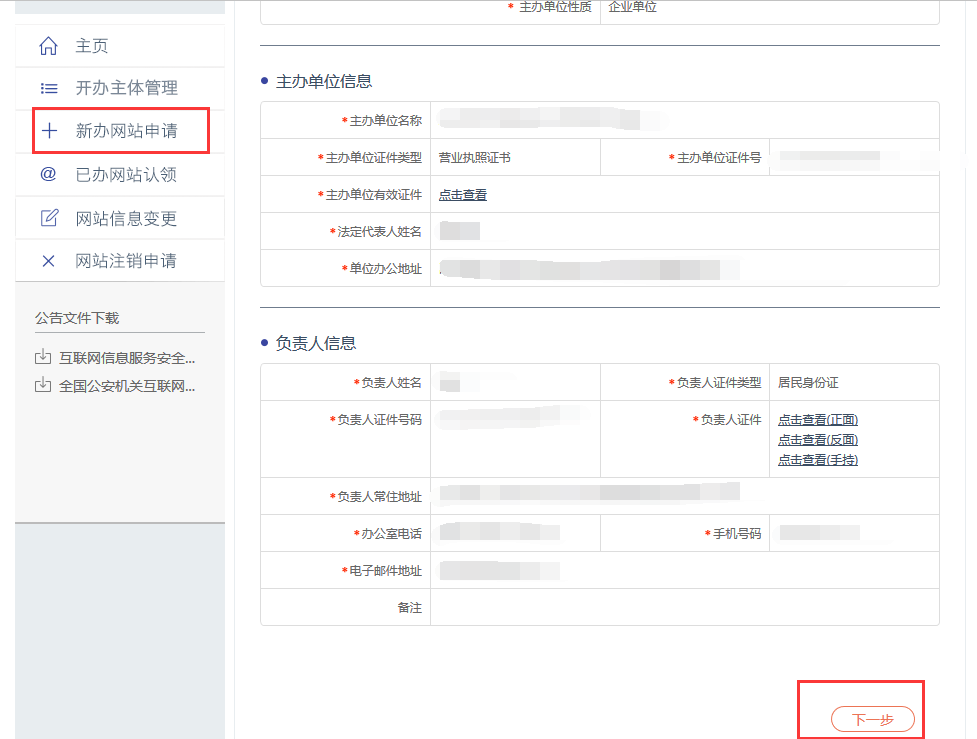The image size is (977, 739).
Task: Open 点击查看(正面) ID front link
Action: [818, 420]
